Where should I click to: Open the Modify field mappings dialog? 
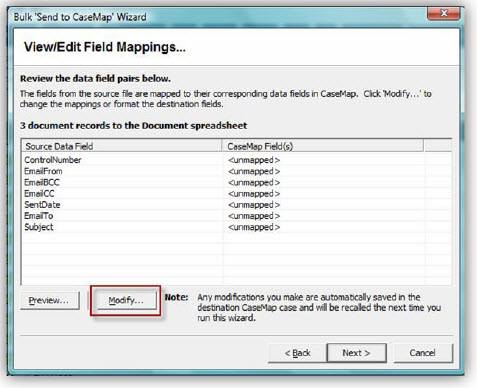pyautogui.click(x=126, y=301)
